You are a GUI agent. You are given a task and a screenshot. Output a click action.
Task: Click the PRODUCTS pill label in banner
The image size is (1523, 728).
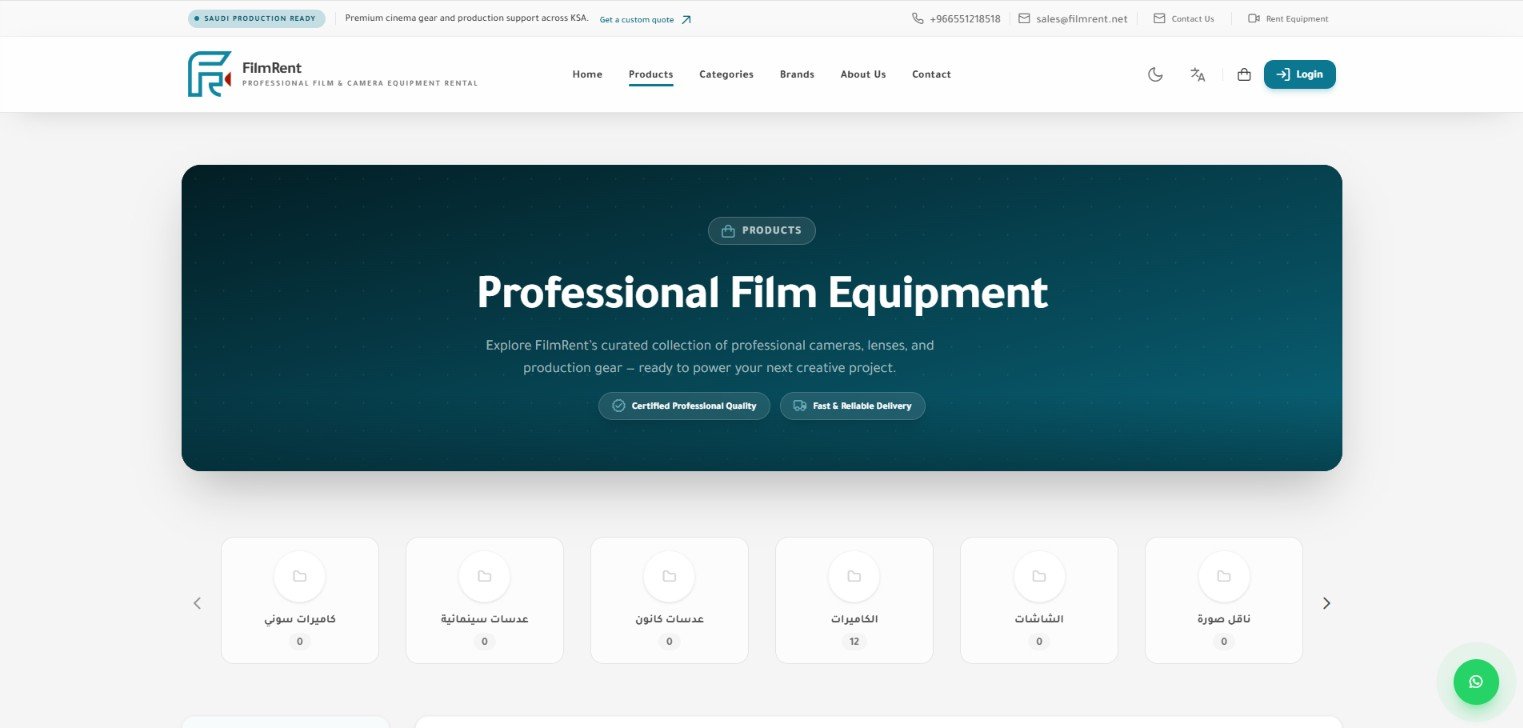(x=762, y=231)
